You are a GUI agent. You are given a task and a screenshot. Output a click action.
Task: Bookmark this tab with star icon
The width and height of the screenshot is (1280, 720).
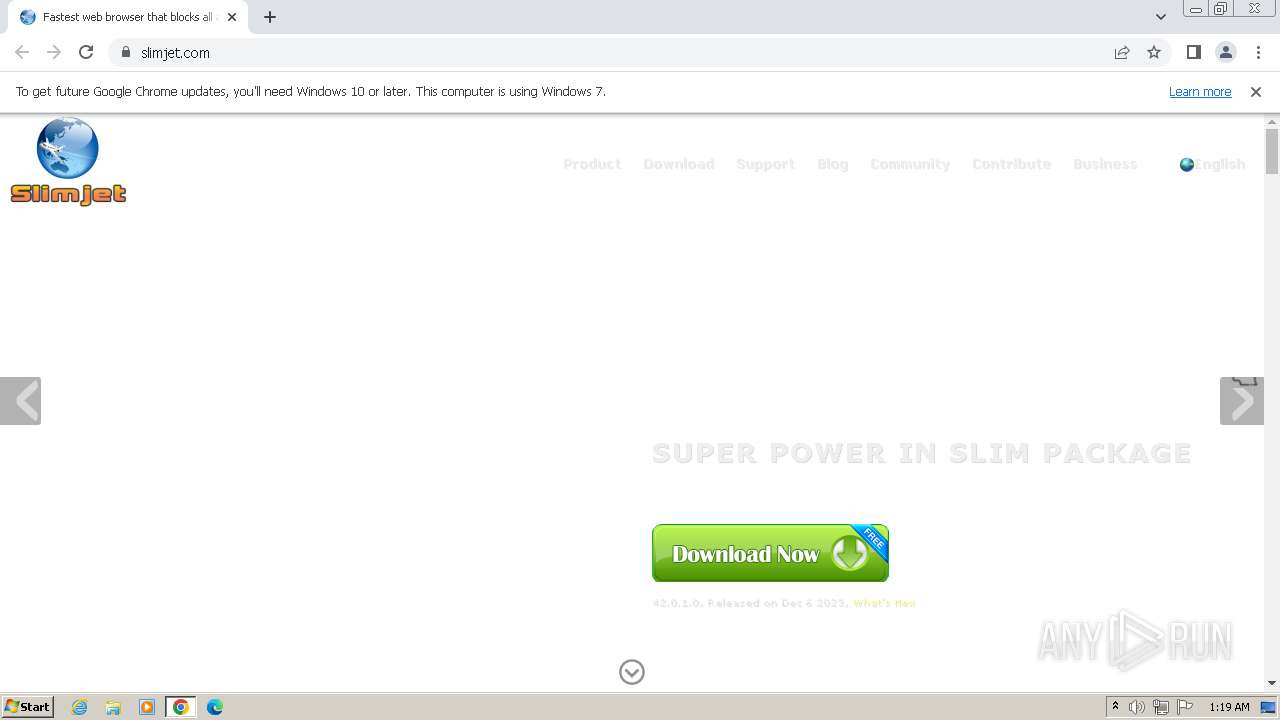click(1154, 52)
